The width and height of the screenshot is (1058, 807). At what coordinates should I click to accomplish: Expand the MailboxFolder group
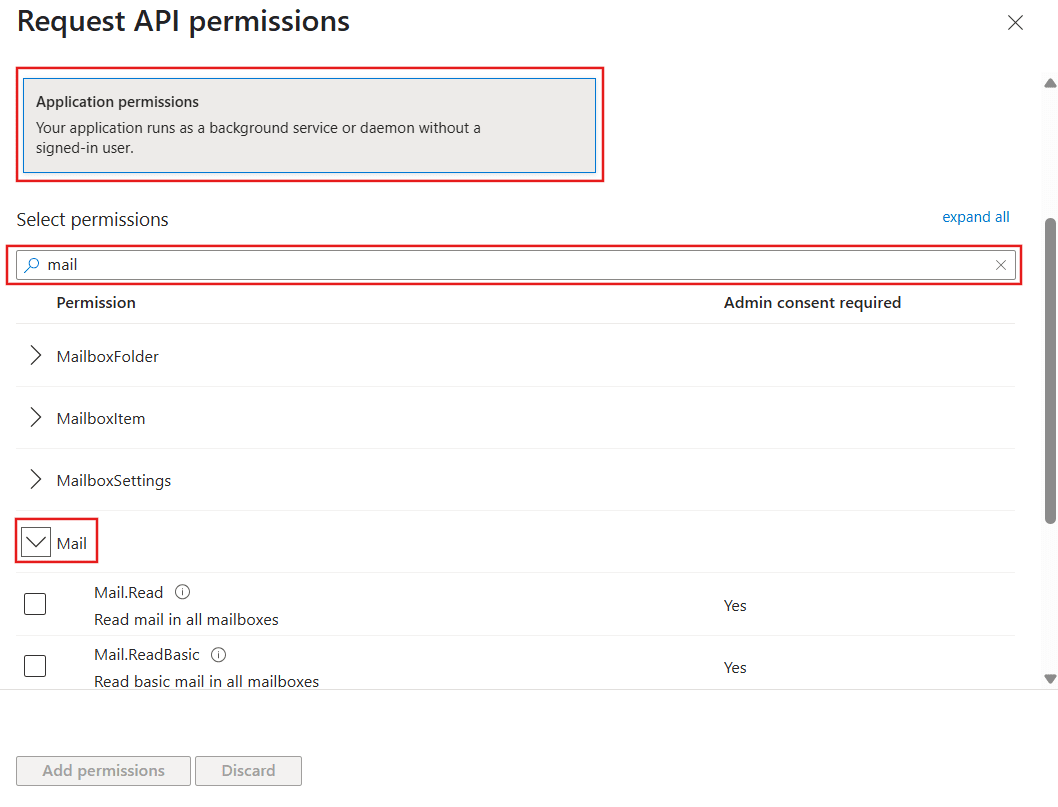36,356
